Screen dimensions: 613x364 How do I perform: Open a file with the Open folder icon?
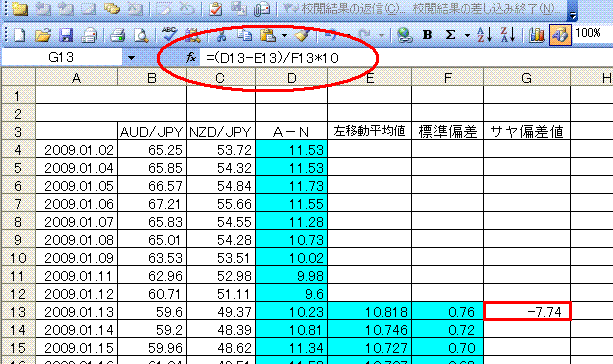tap(43, 36)
